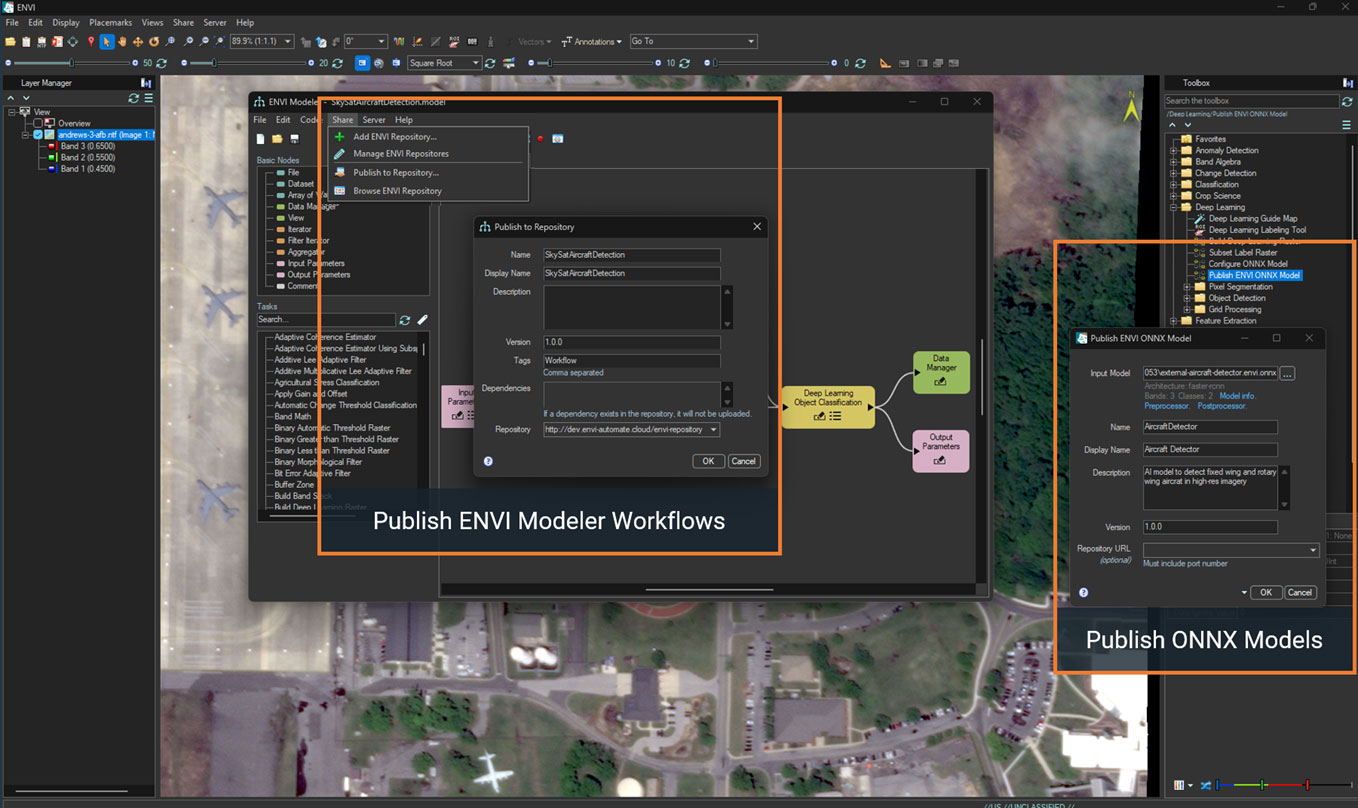Open the Model info link

(1237, 396)
